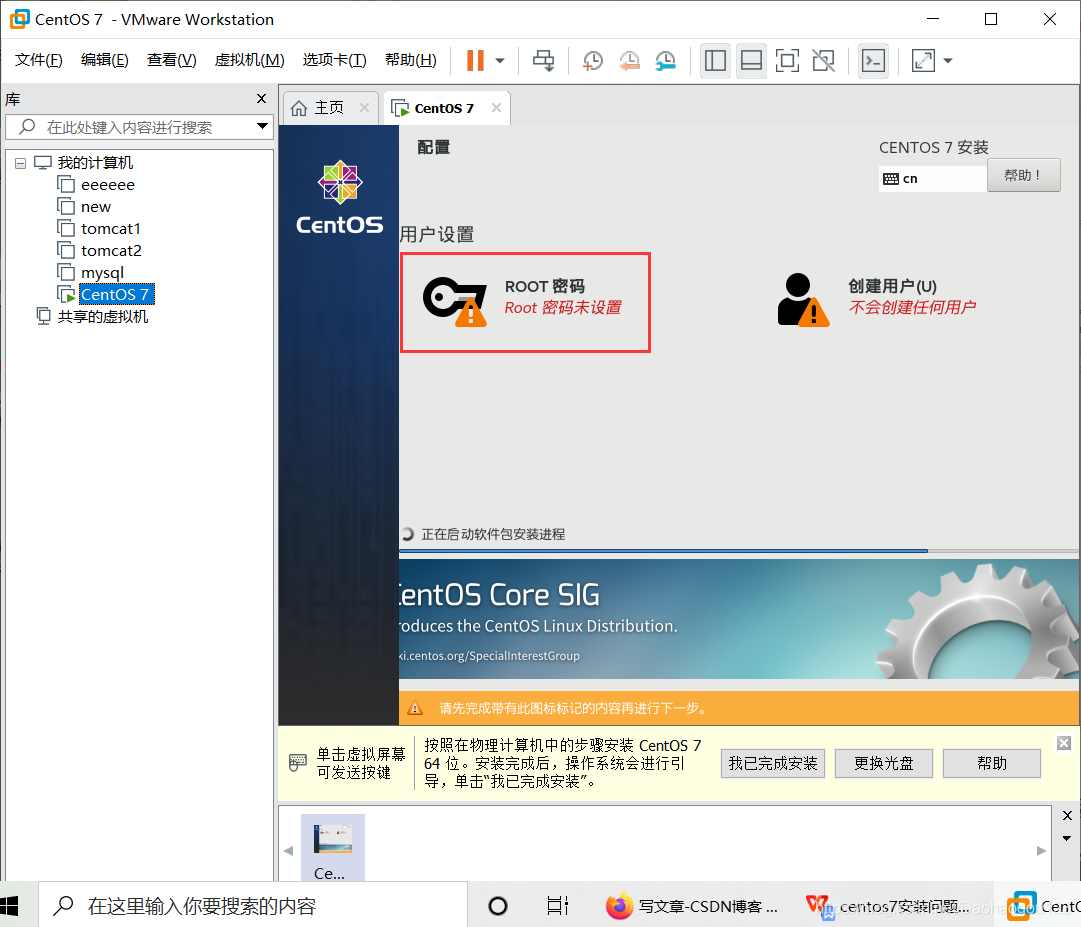Click the keyboard hint icon in yellow bar
This screenshot has width=1081, height=927.
pos(298,762)
